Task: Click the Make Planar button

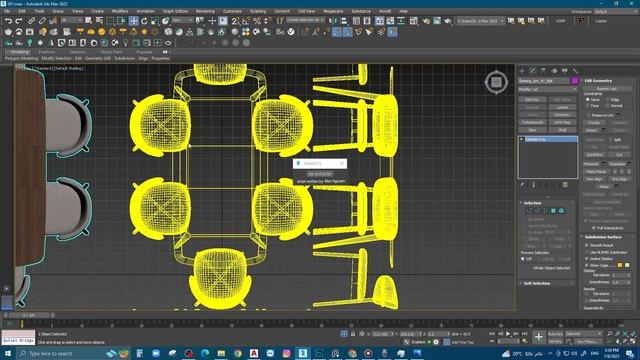Action: point(596,172)
